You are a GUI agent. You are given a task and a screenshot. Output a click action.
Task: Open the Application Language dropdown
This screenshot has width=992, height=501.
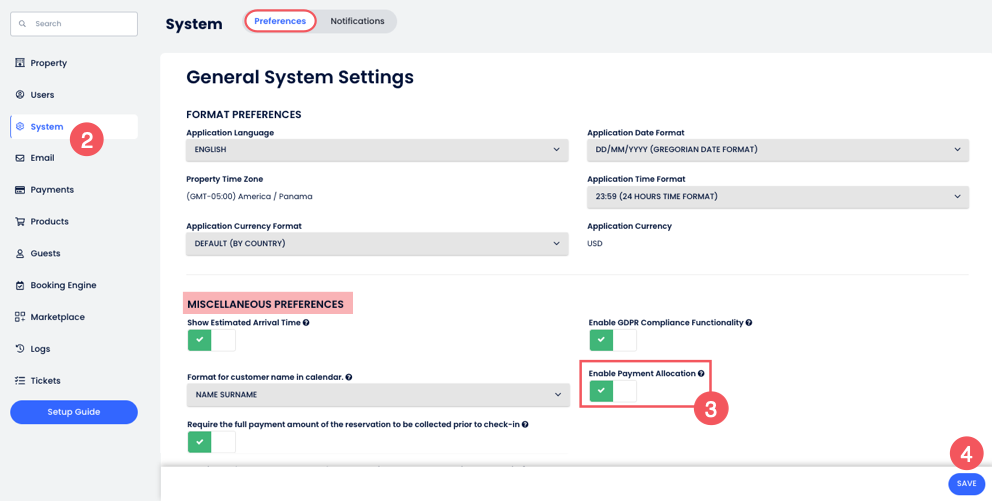[x=377, y=150]
